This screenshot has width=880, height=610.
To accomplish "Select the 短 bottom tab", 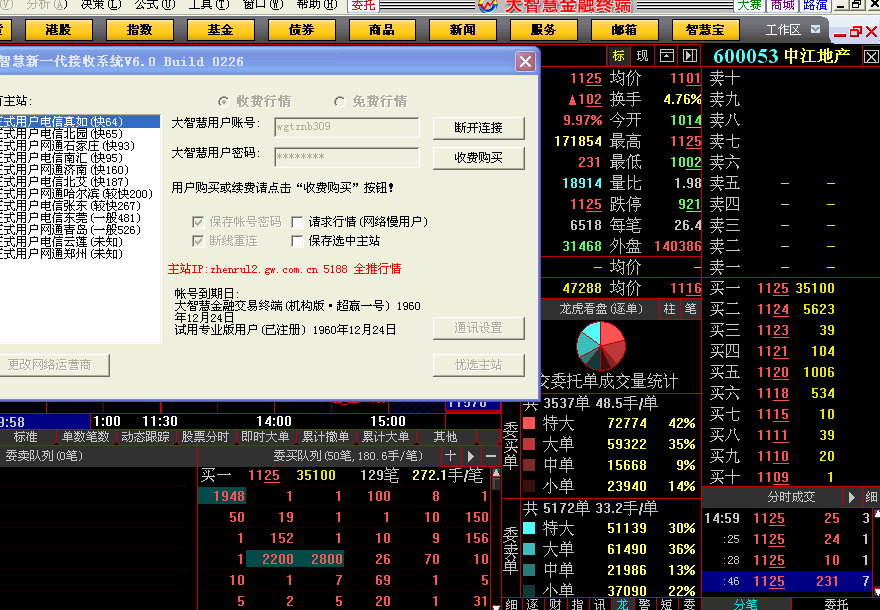I will [667, 604].
